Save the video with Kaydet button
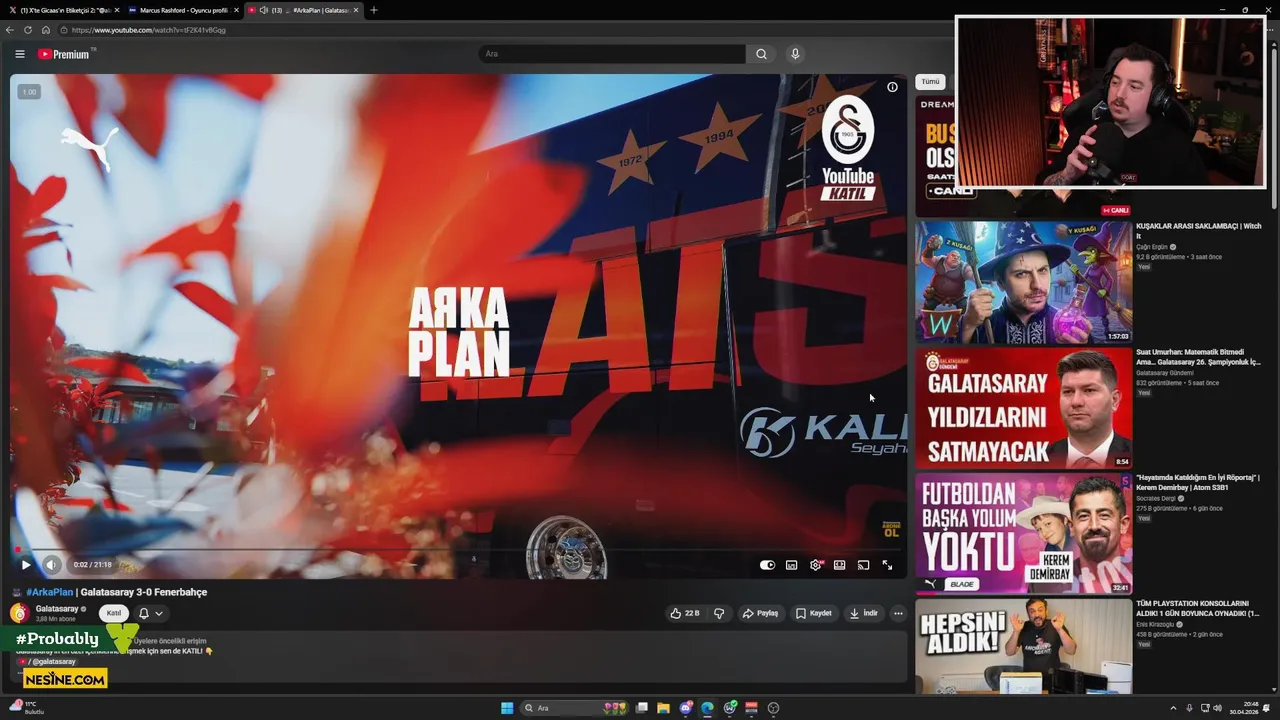Image resolution: width=1280 pixels, height=720 pixels. tap(813, 613)
